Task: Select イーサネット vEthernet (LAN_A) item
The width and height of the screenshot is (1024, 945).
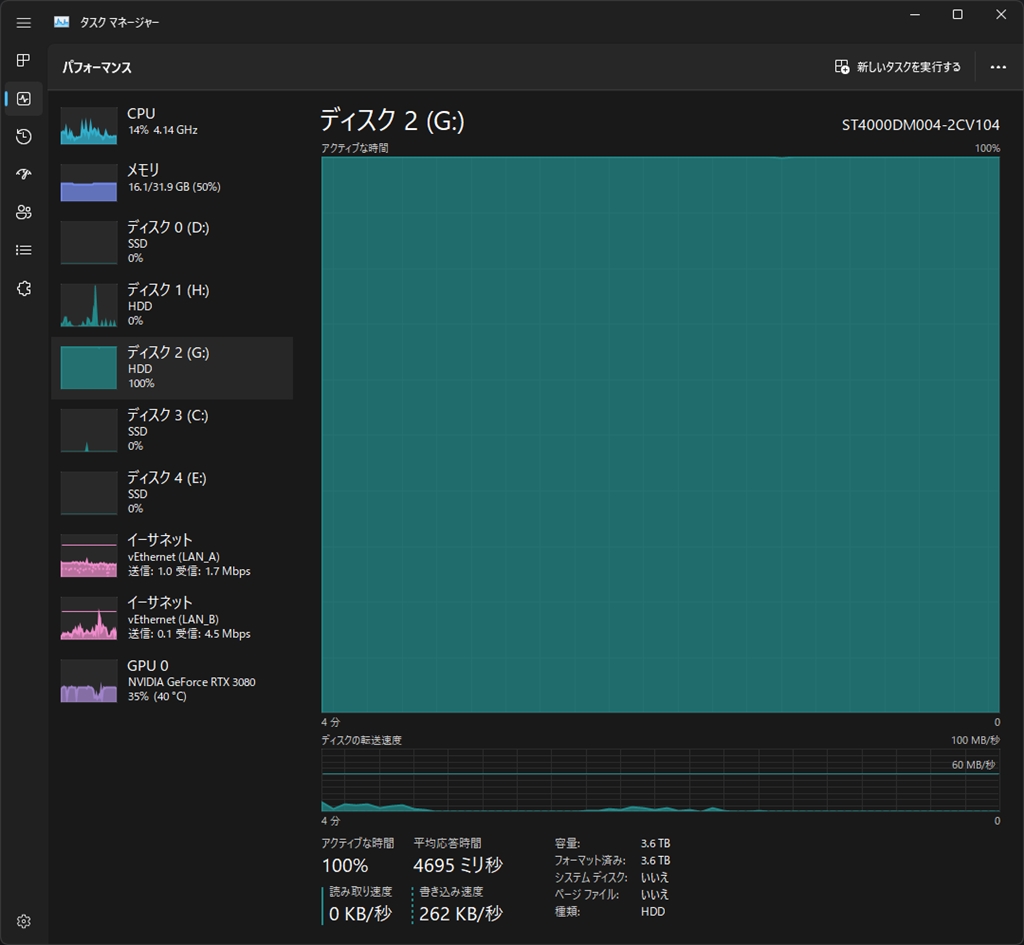Action: click(172, 556)
